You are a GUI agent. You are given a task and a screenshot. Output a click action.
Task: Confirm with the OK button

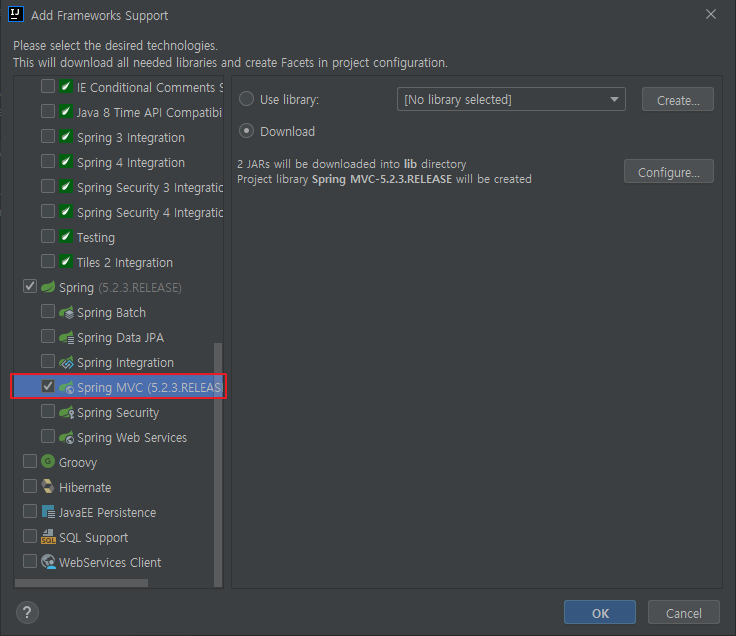tap(600, 613)
